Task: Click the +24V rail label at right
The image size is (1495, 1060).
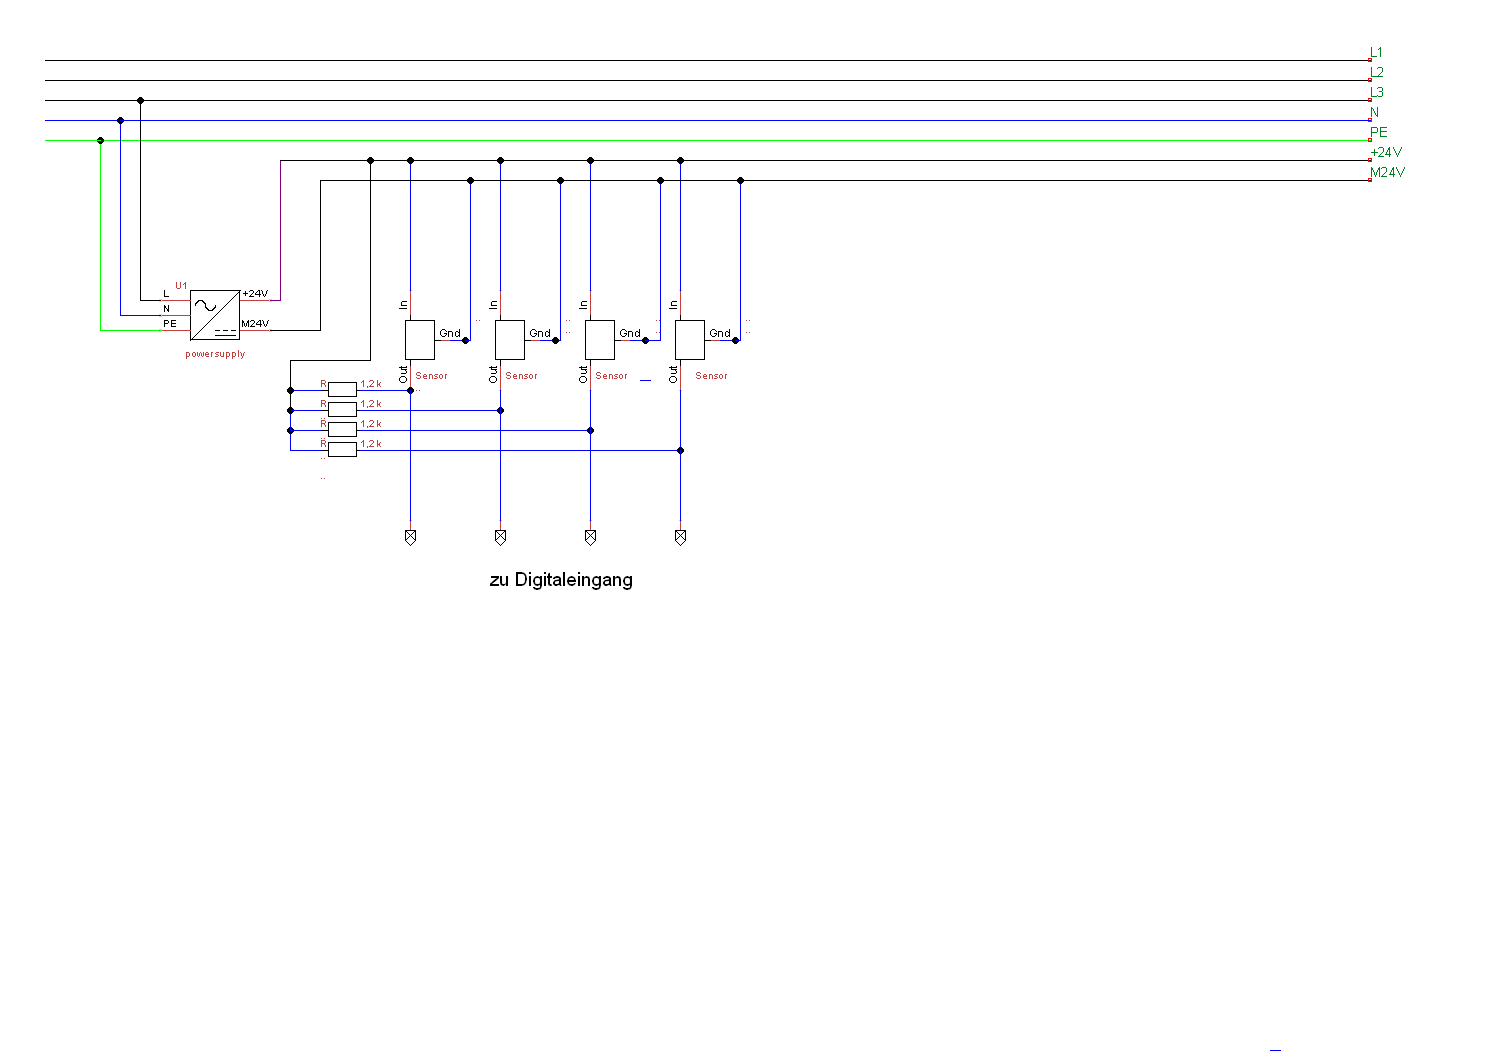Action: pos(1386,152)
